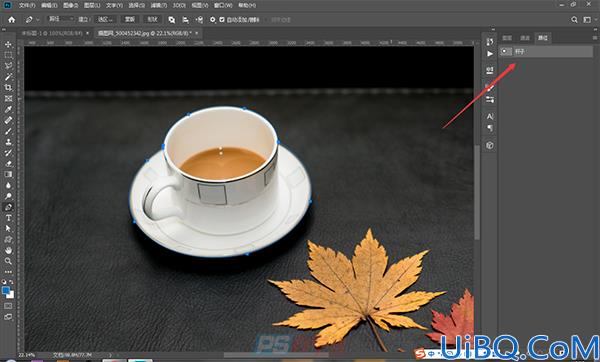Image resolution: width=600 pixels, height=362 pixels.
Task: Open the Layer menu
Action: 92,5
